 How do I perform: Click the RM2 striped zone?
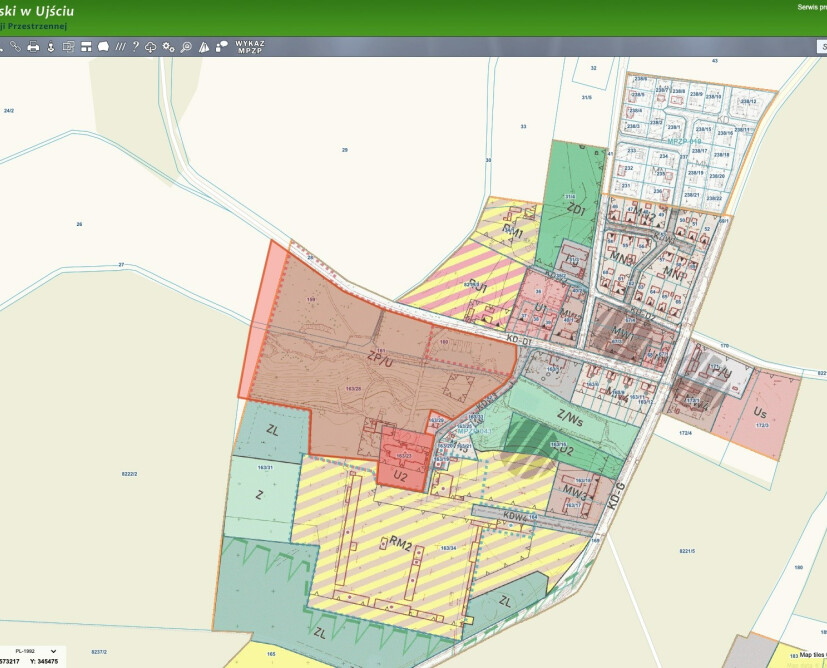click(x=401, y=544)
